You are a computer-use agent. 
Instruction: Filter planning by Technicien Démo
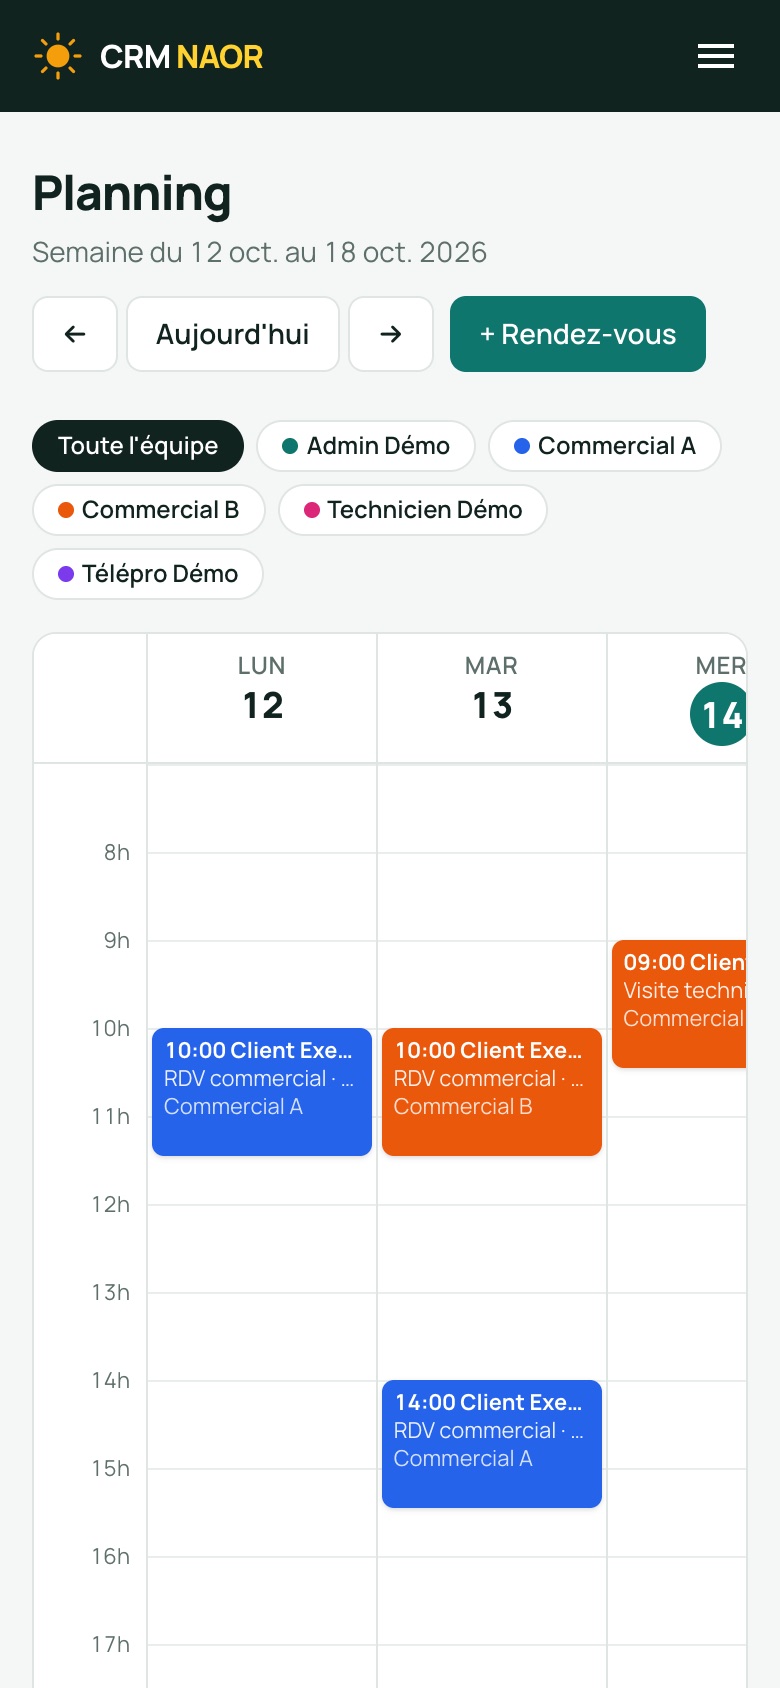(413, 510)
